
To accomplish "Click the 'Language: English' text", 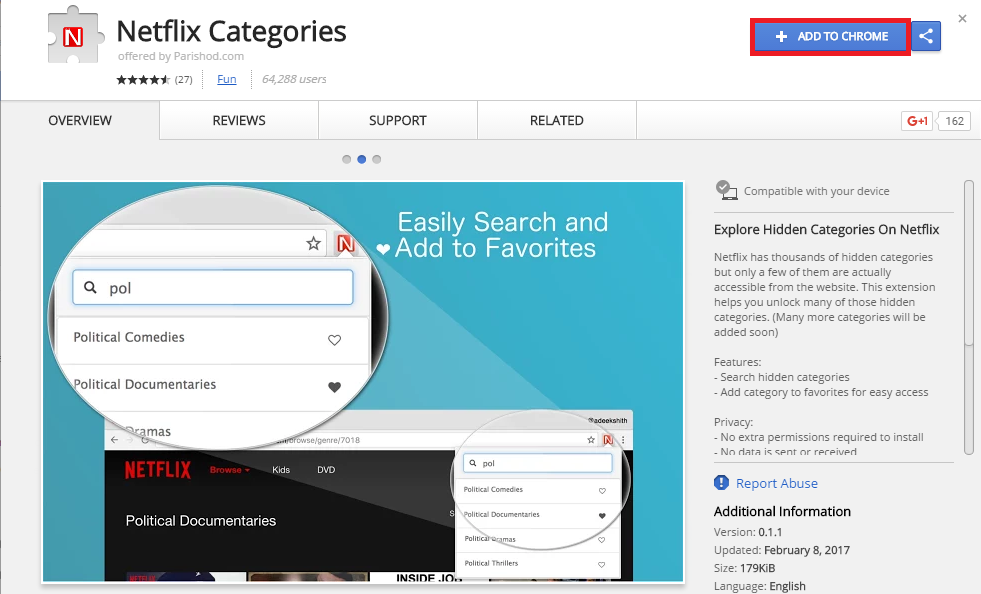I will click(x=760, y=586).
